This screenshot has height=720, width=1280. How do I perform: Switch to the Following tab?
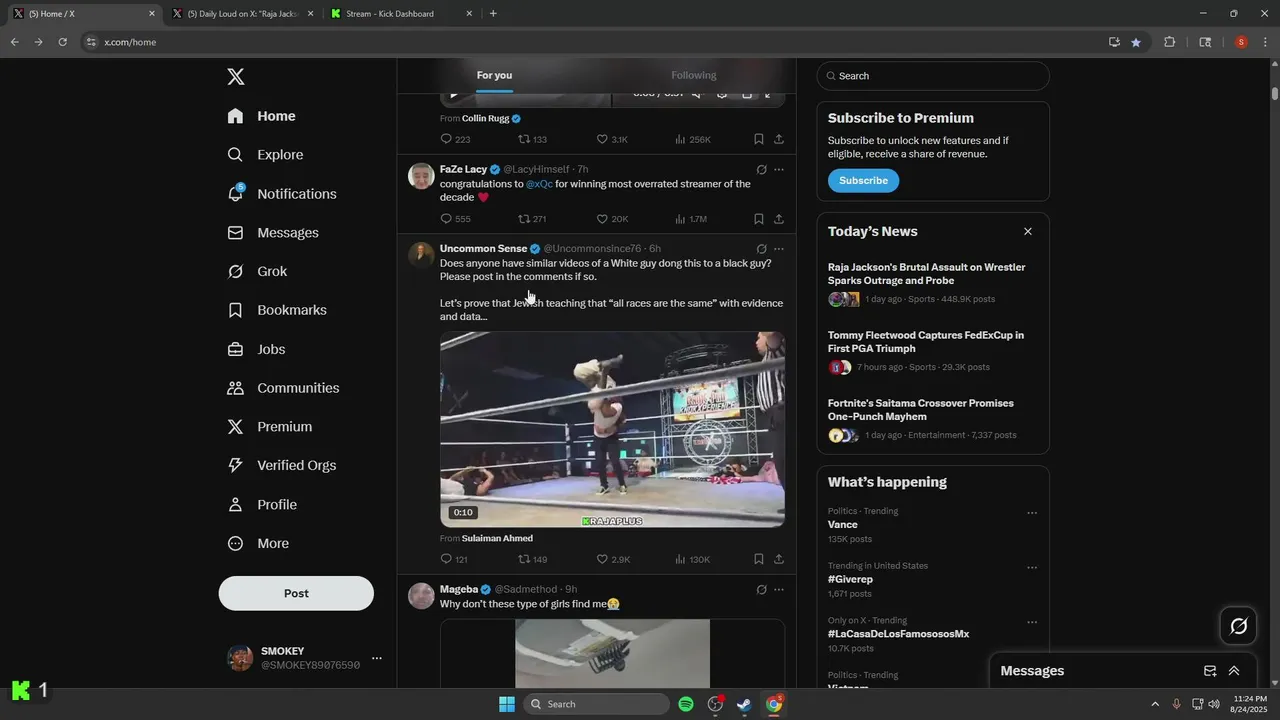point(694,76)
